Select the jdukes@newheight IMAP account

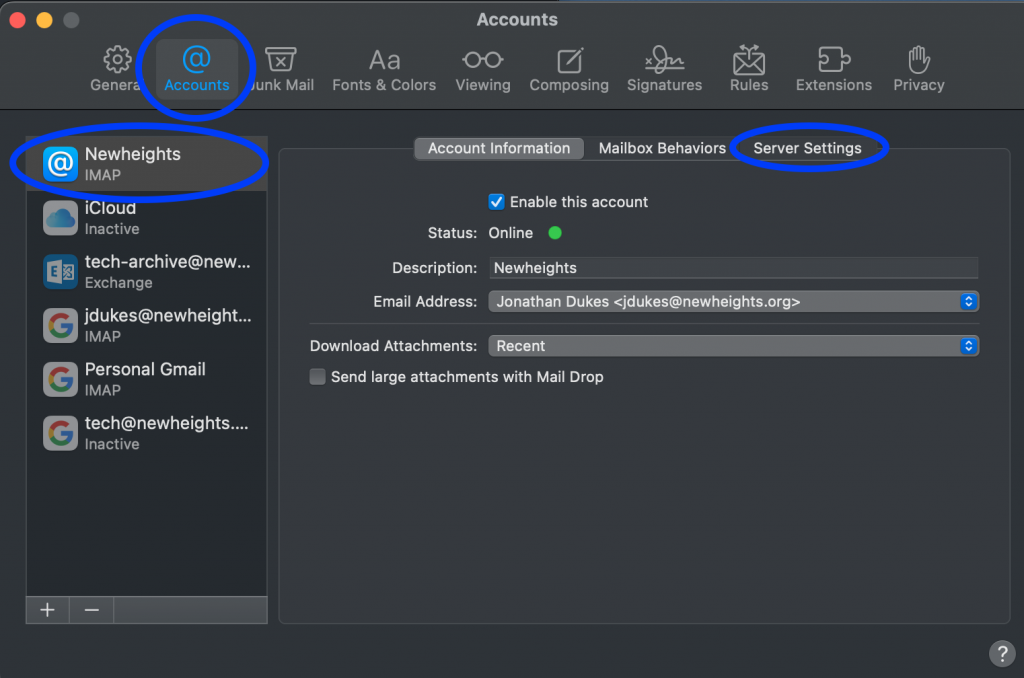point(147,325)
